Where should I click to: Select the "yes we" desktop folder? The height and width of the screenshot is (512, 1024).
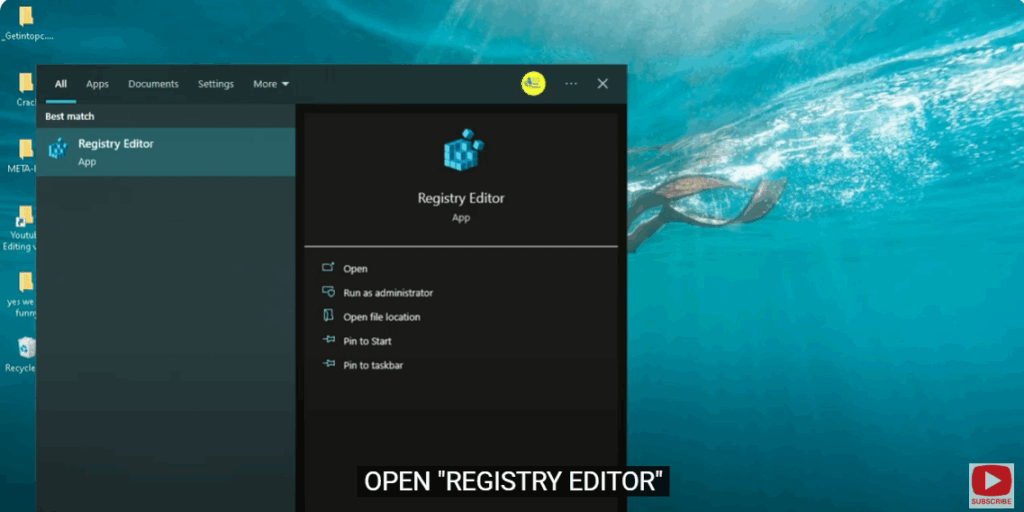[22, 295]
